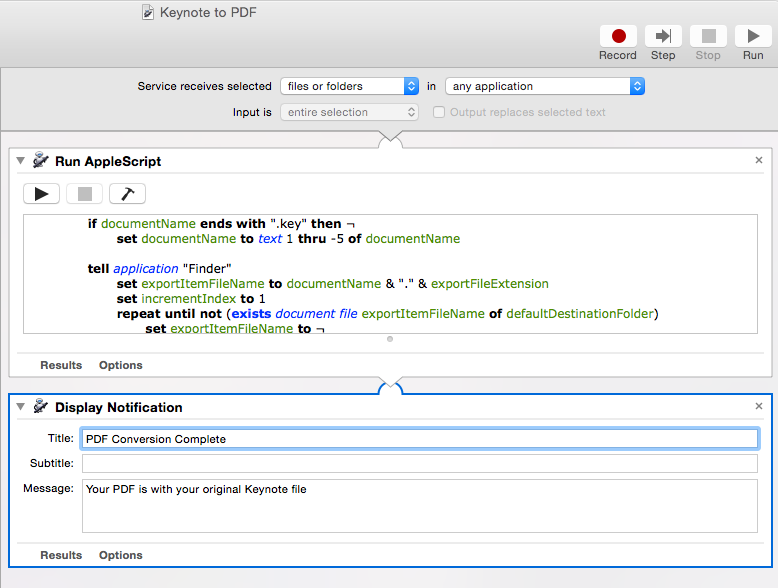Collapse the Display Notification action
The width and height of the screenshot is (778, 588).
click(x=20, y=406)
